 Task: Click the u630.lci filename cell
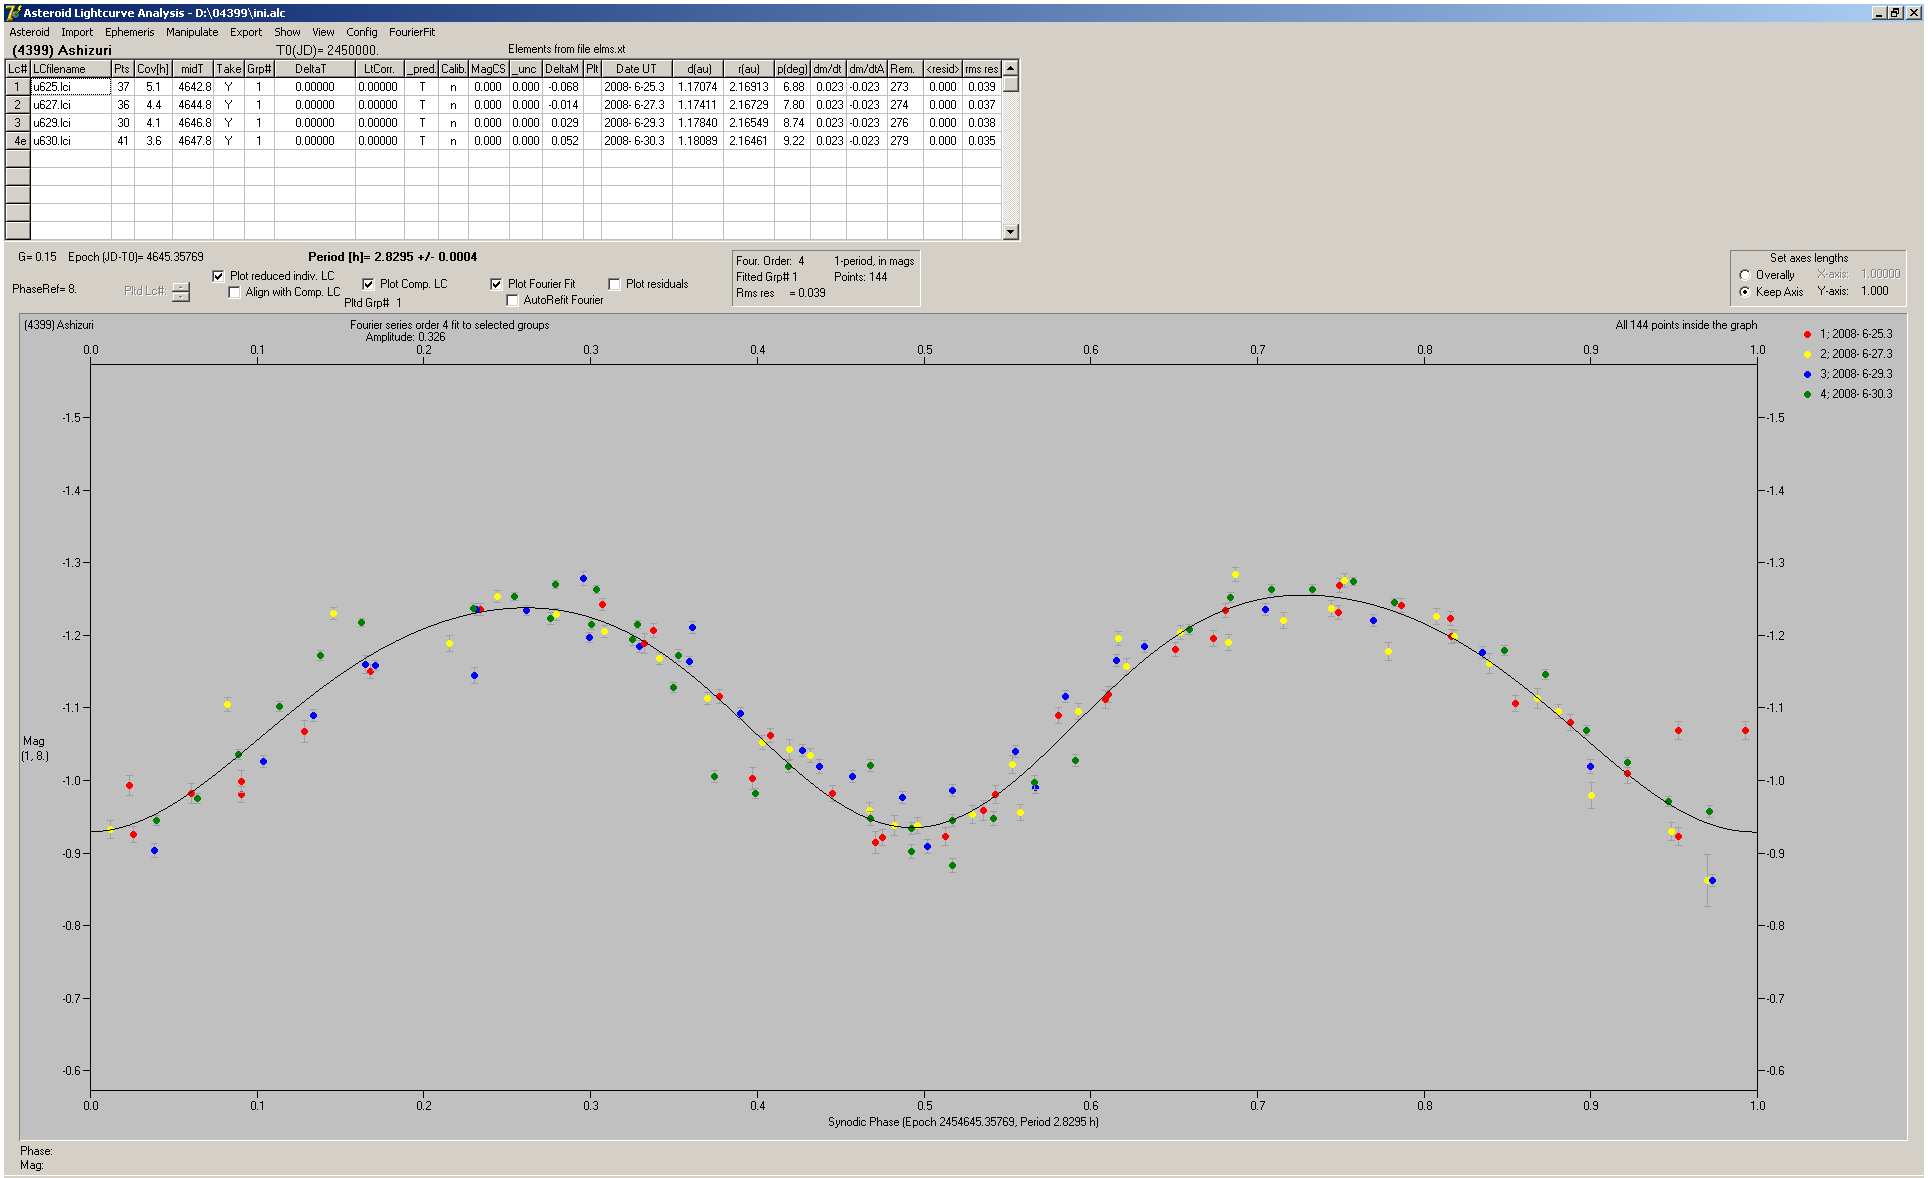tap(71, 141)
